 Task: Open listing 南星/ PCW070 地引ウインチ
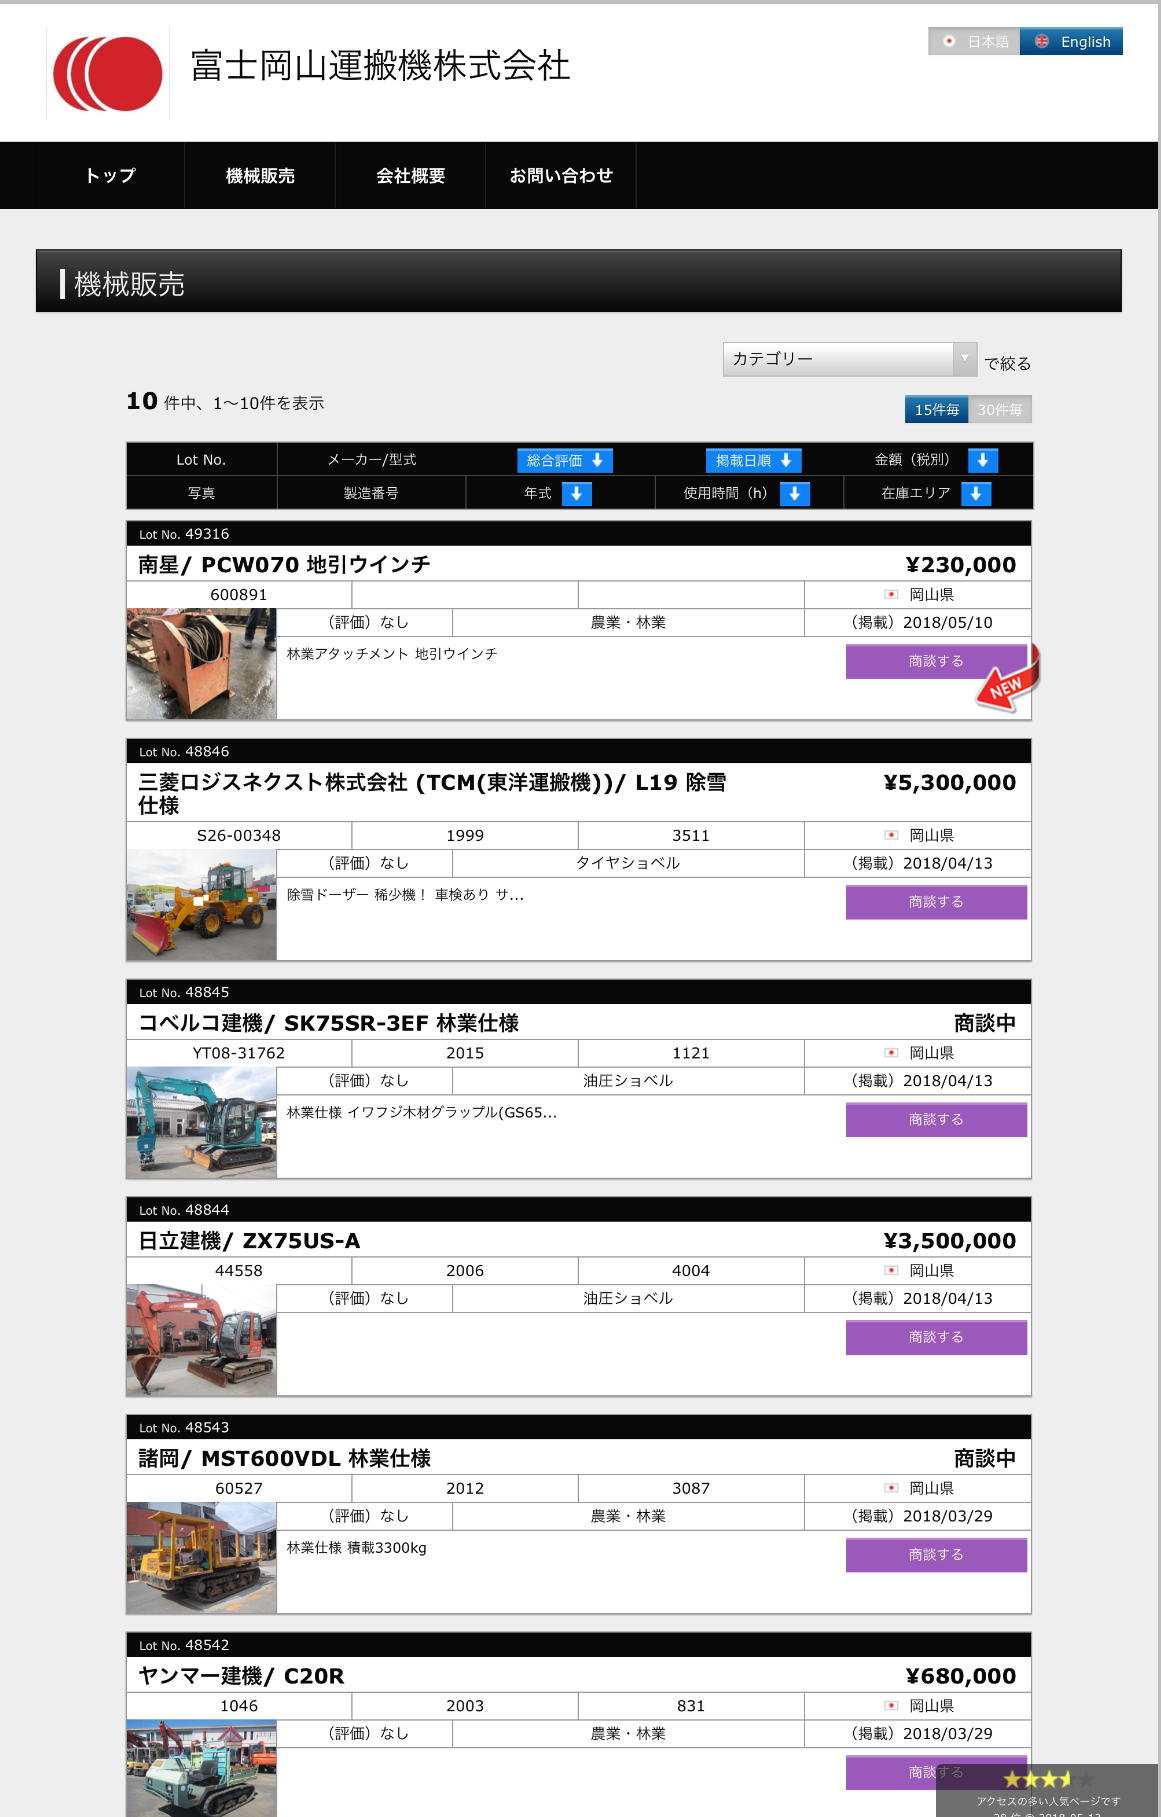pyautogui.click(x=284, y=565)
